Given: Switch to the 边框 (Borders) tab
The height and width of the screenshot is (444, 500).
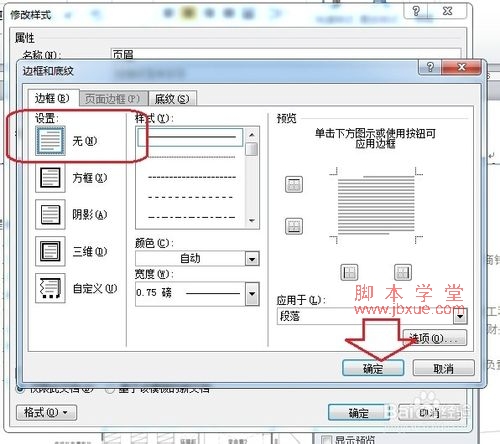Looking at the screenshot, I should click(x=53, y=98).
